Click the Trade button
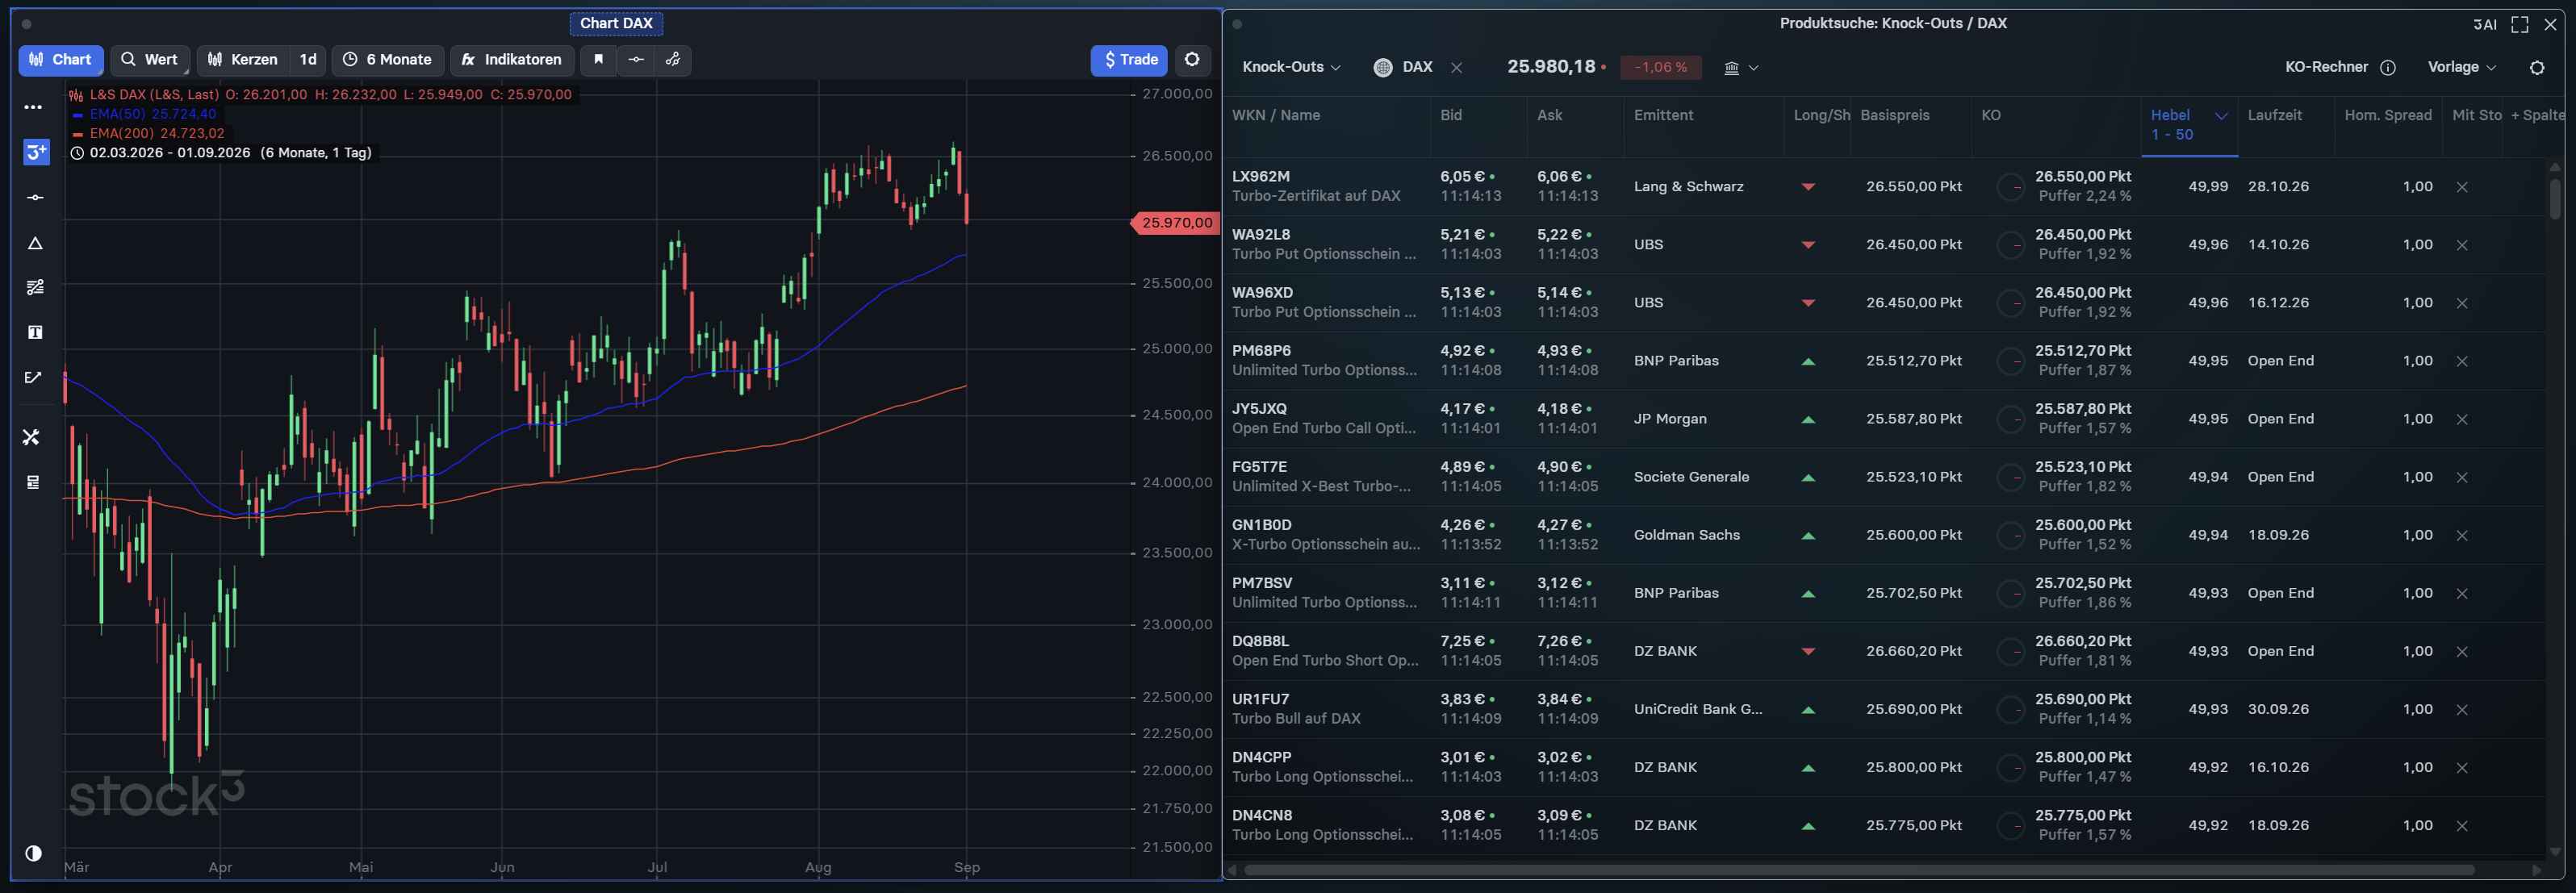Screen dimensions: 2576x893 1130,60
